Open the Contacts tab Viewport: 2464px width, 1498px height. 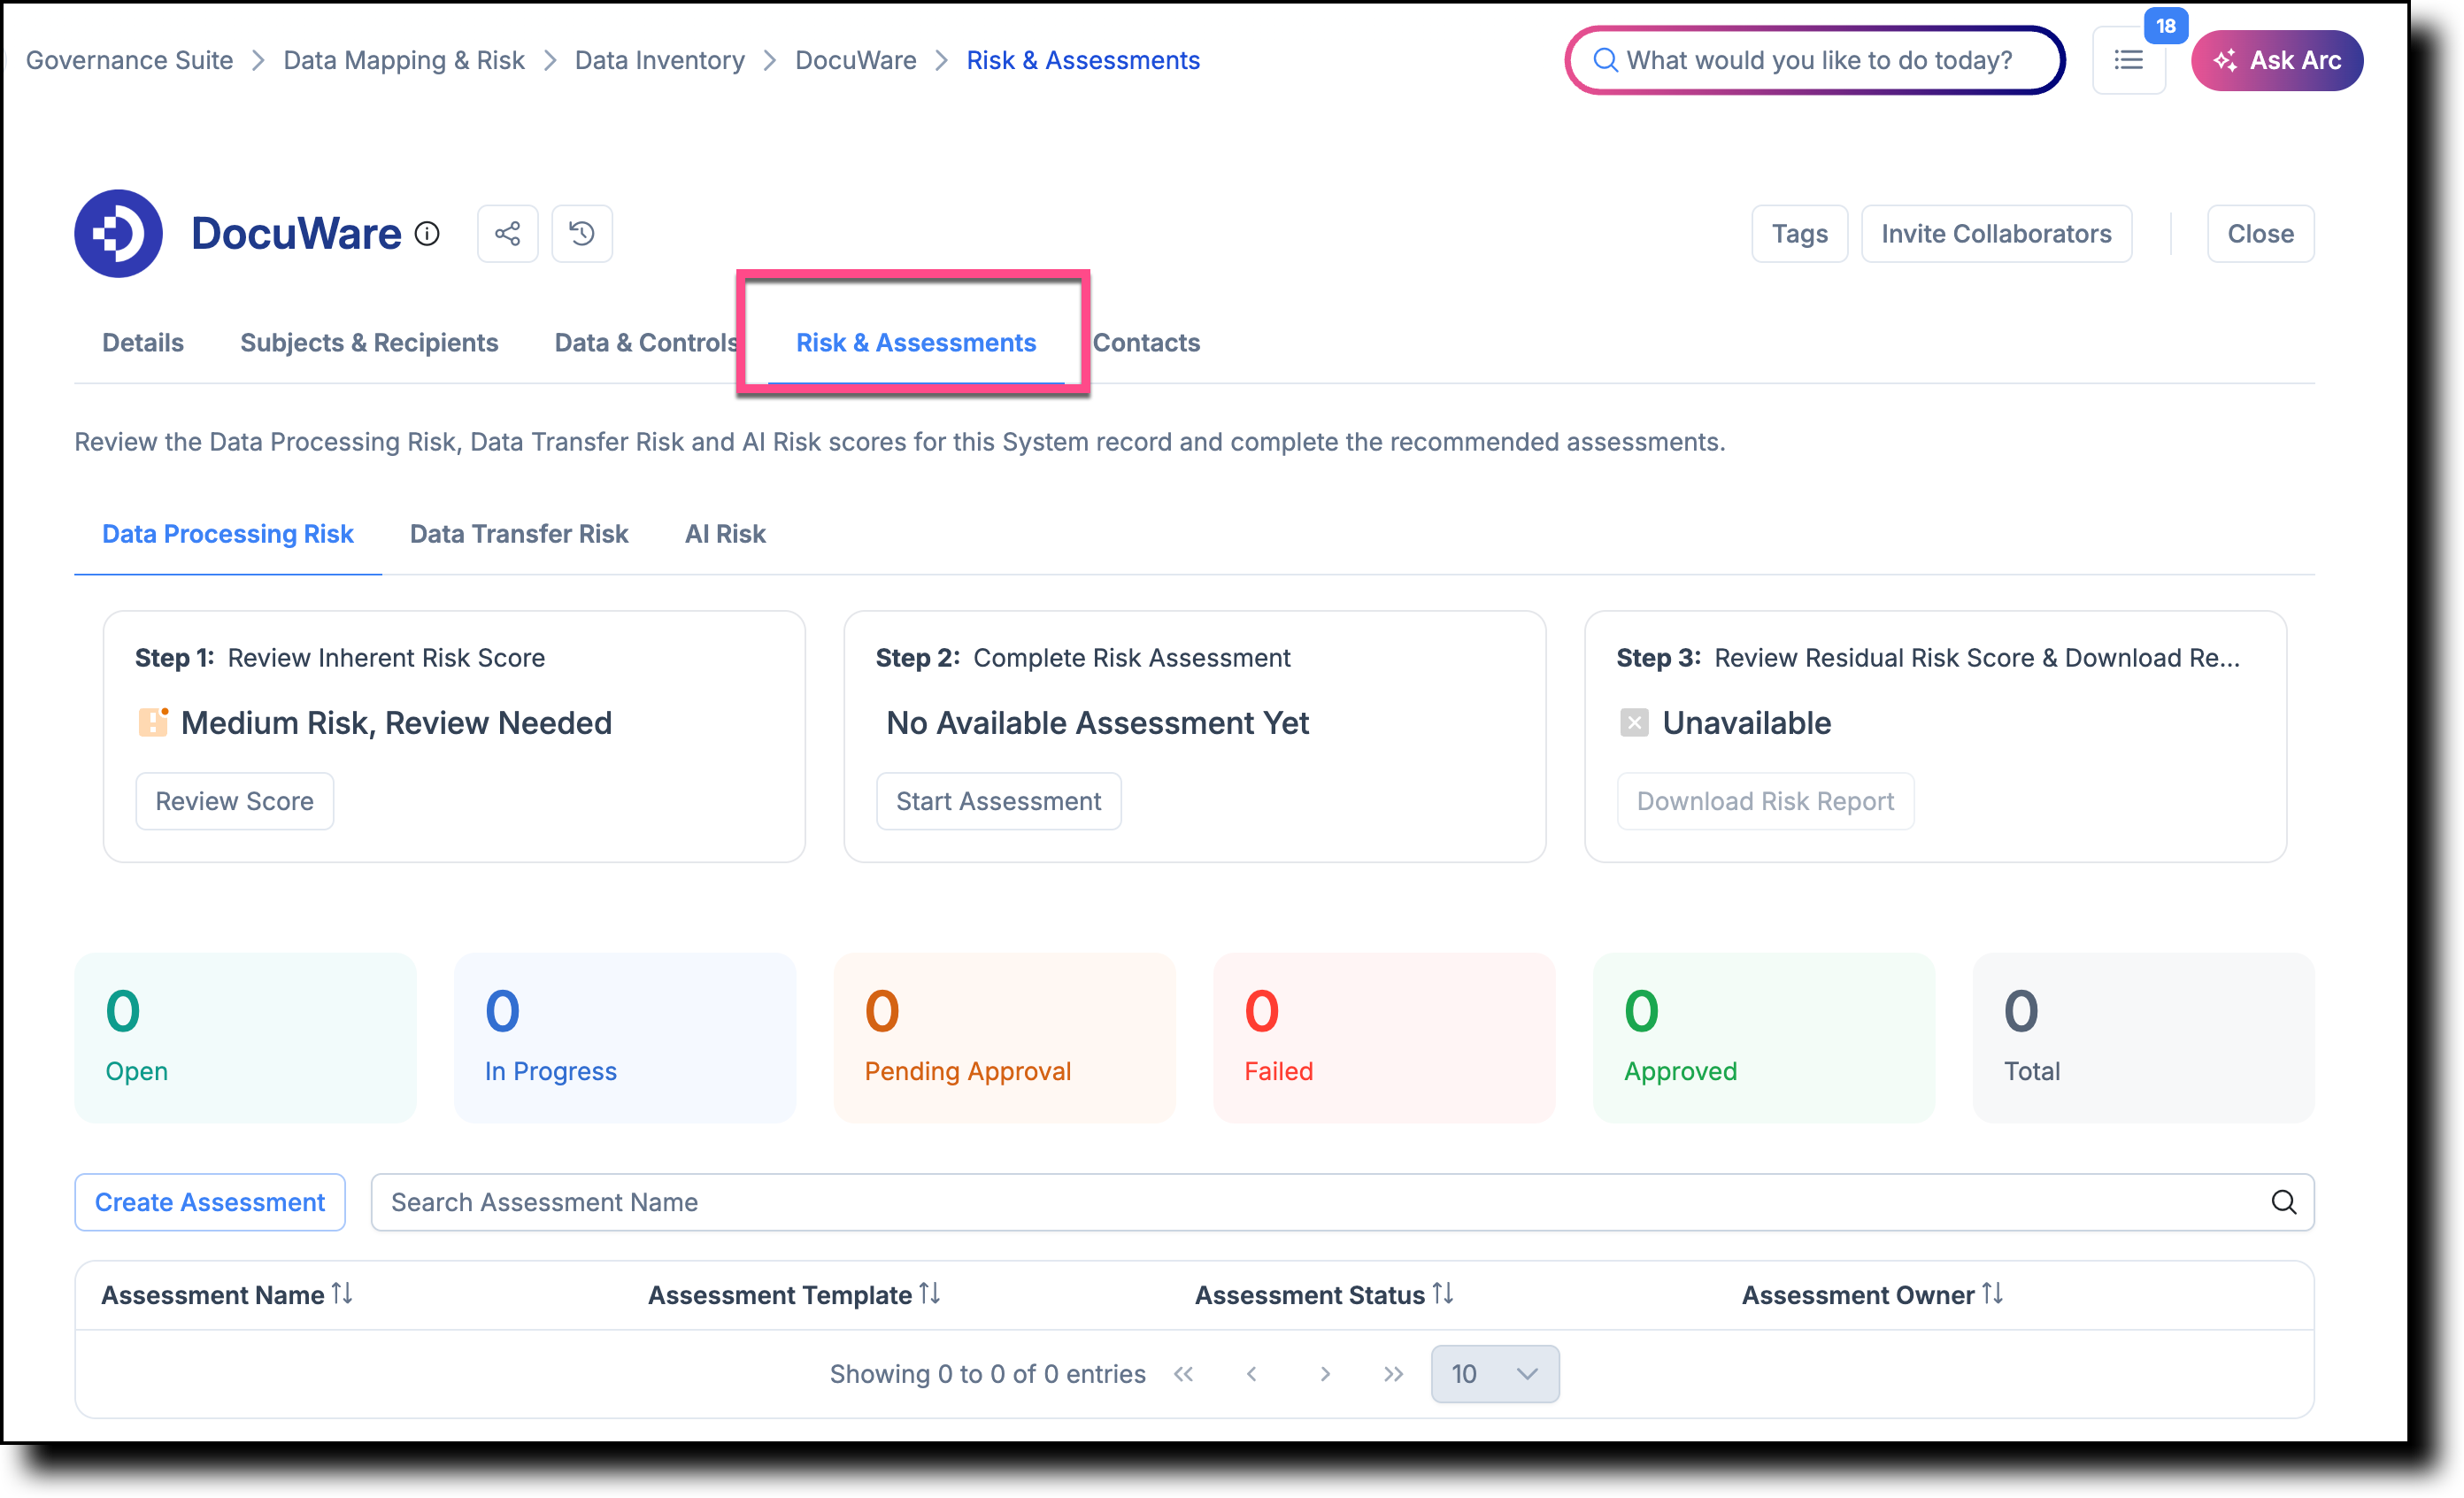(1146, 343)
